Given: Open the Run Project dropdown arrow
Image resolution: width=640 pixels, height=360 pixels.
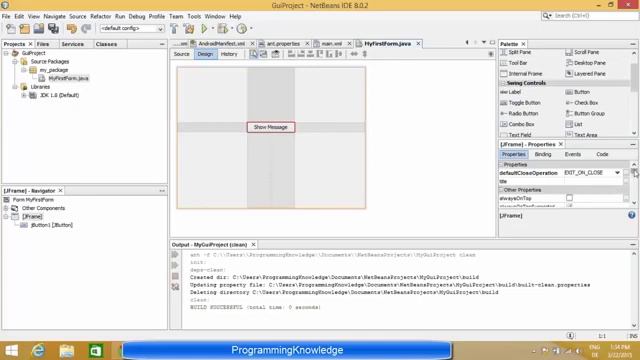Looking at the screenshot, I should click(x=212, y=29).
